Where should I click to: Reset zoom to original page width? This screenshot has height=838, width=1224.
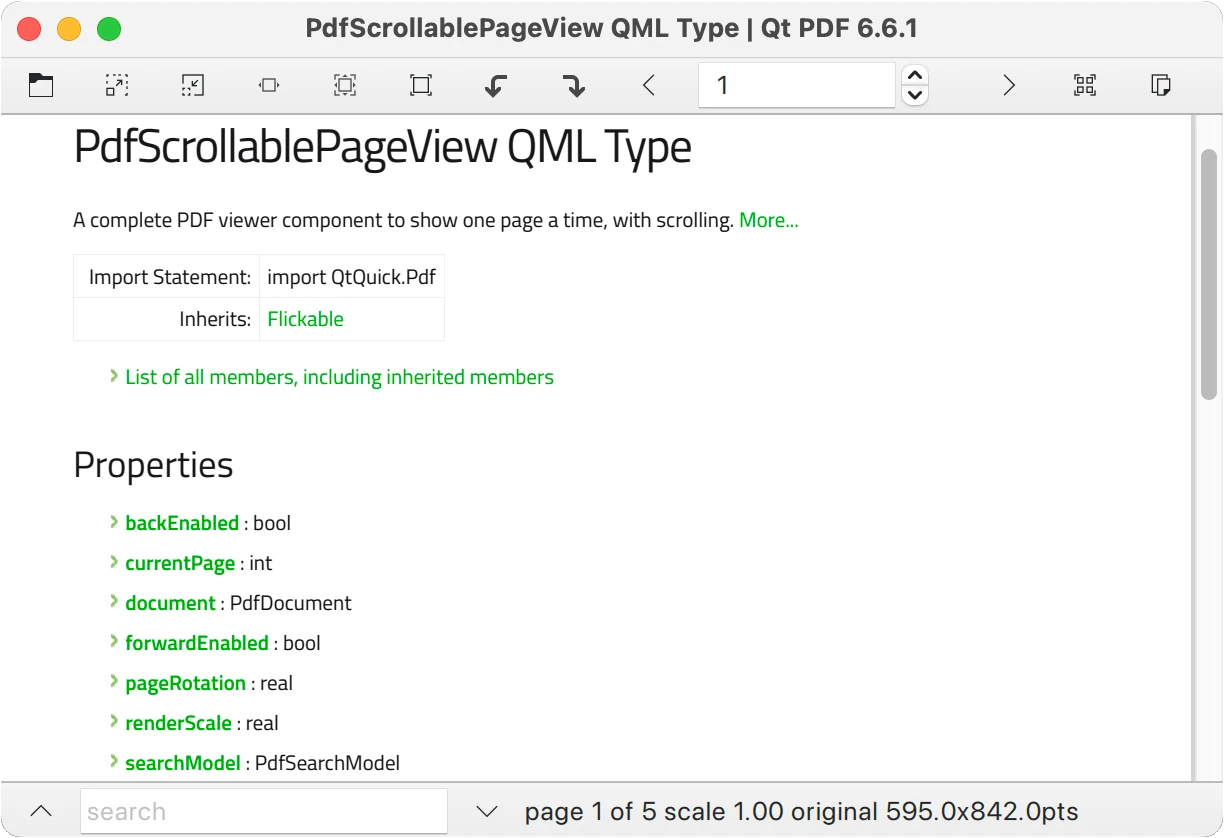[268, 85]
